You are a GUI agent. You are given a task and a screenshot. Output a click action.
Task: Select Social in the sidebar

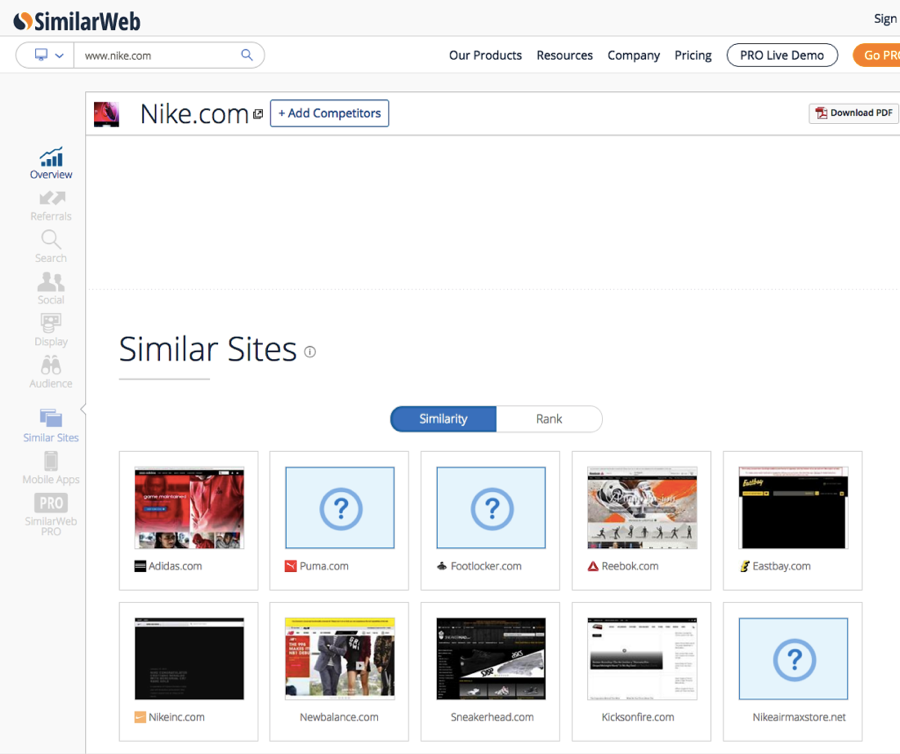(51, 289)
